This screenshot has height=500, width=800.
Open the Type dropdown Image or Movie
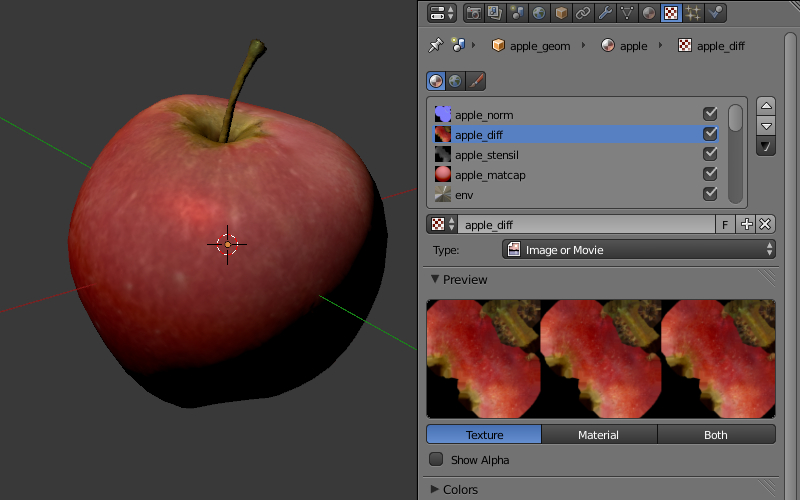click(639, 249)
